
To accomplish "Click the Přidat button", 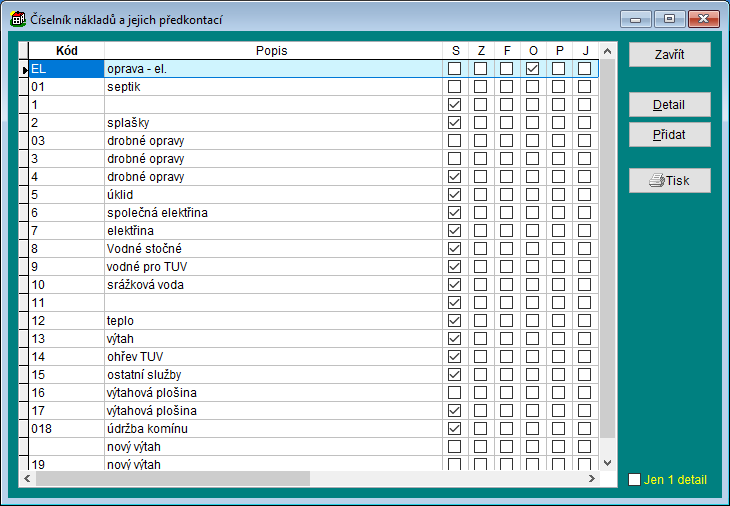I will coord(669,134).
